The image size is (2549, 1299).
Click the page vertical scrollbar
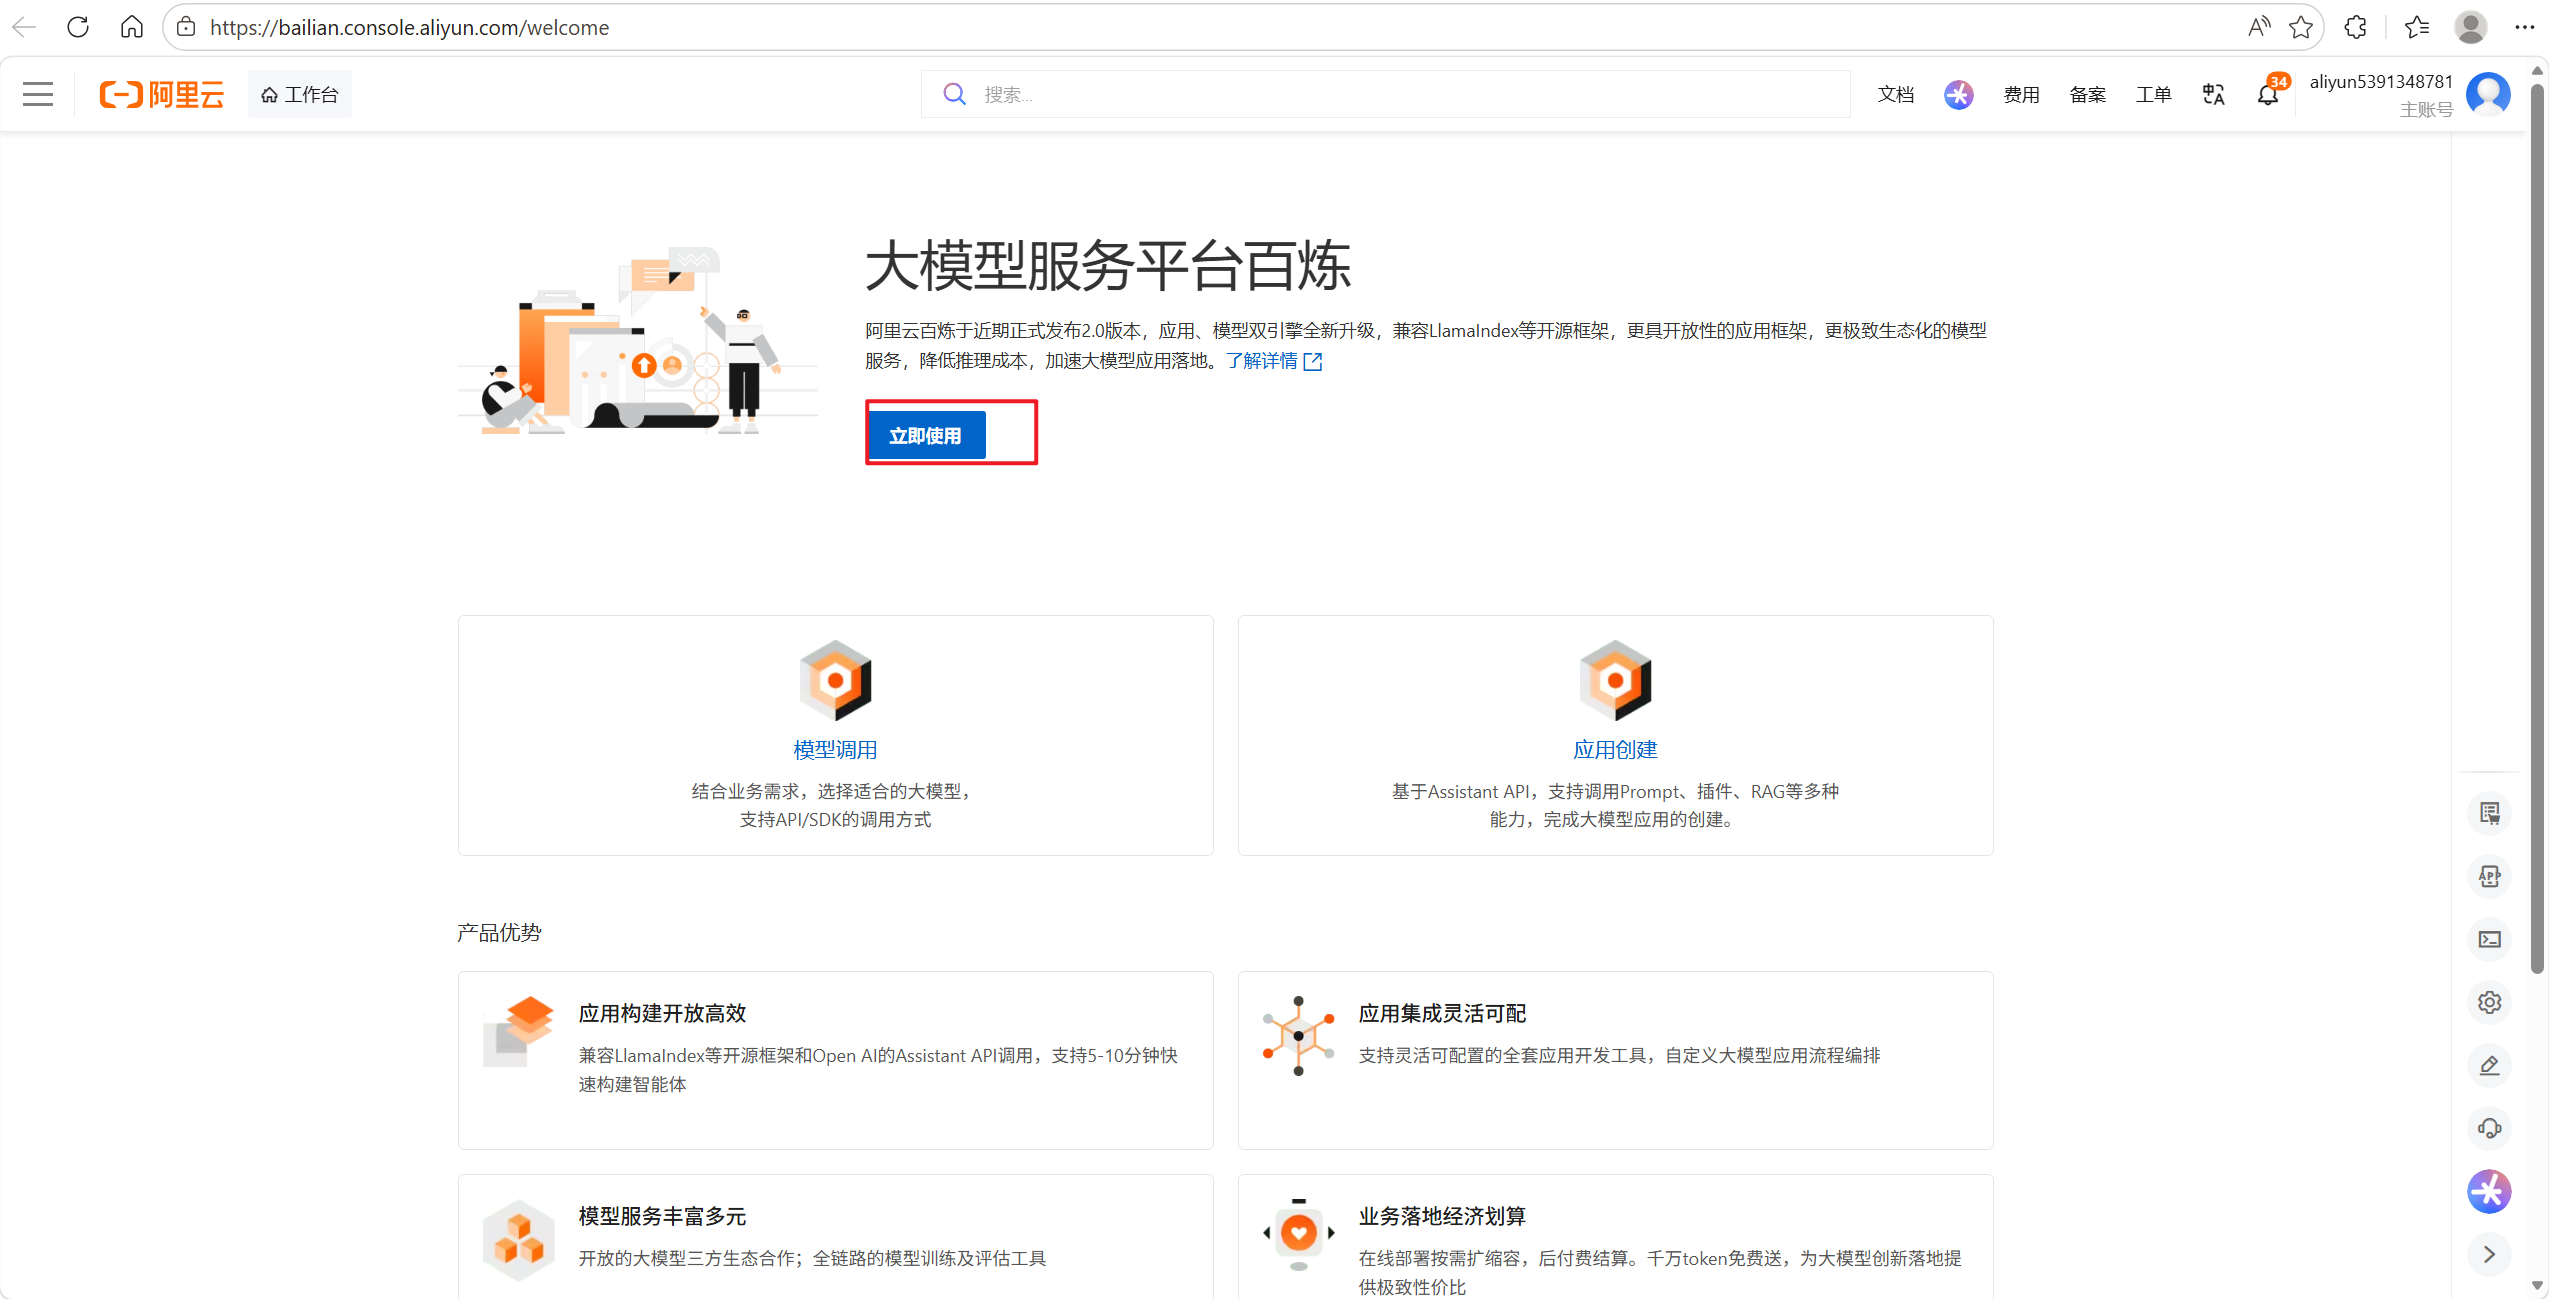pos(2536,500)
